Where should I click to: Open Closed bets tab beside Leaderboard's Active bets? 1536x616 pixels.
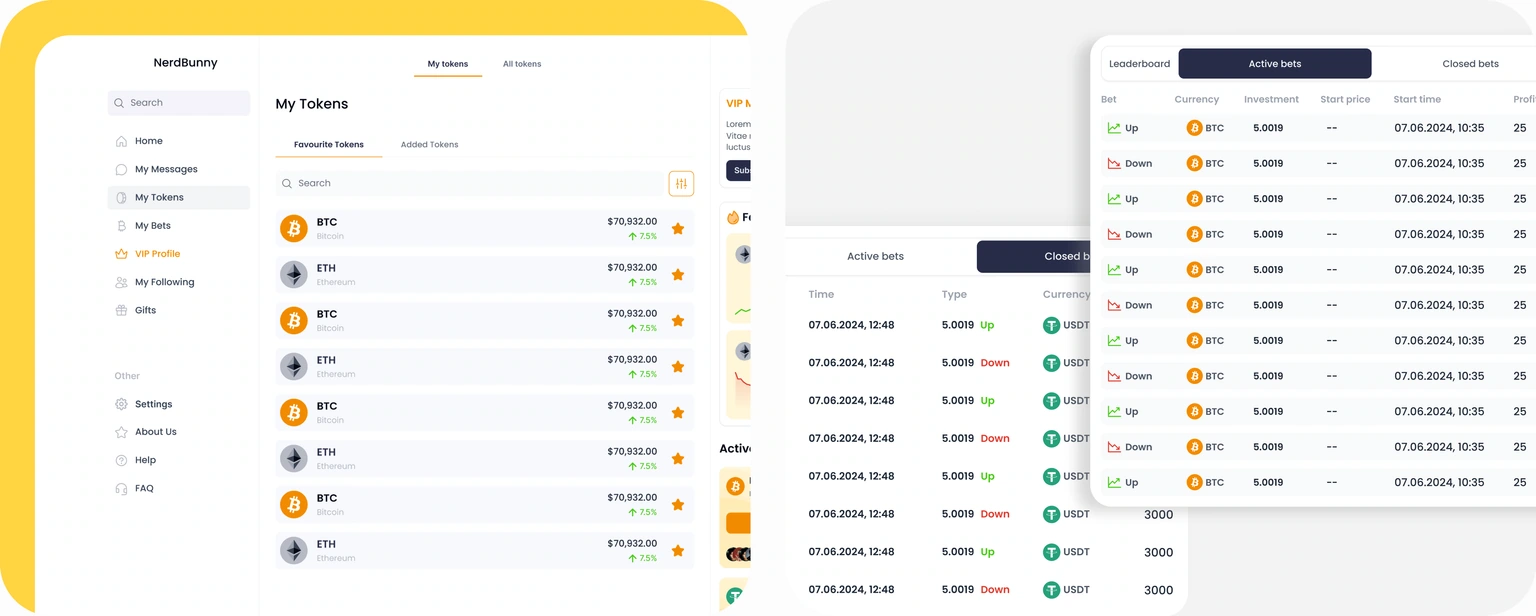tap(1470, 63)
